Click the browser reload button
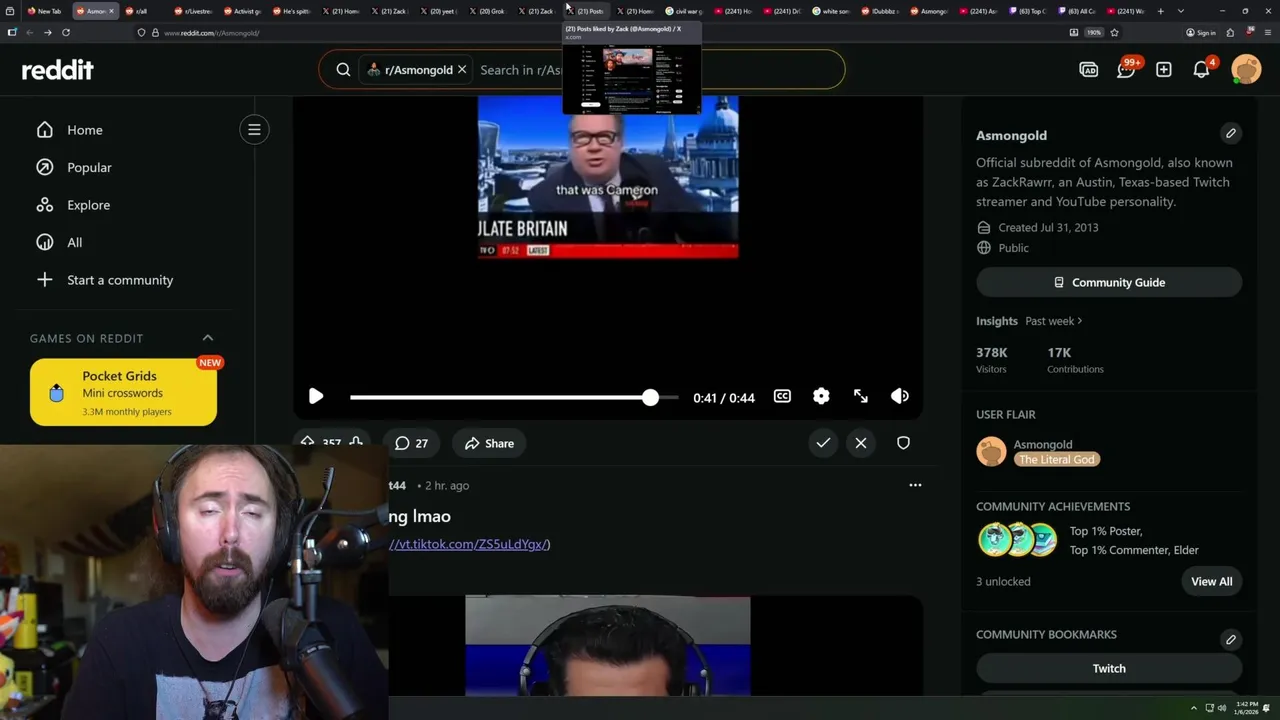 (66, 32)
